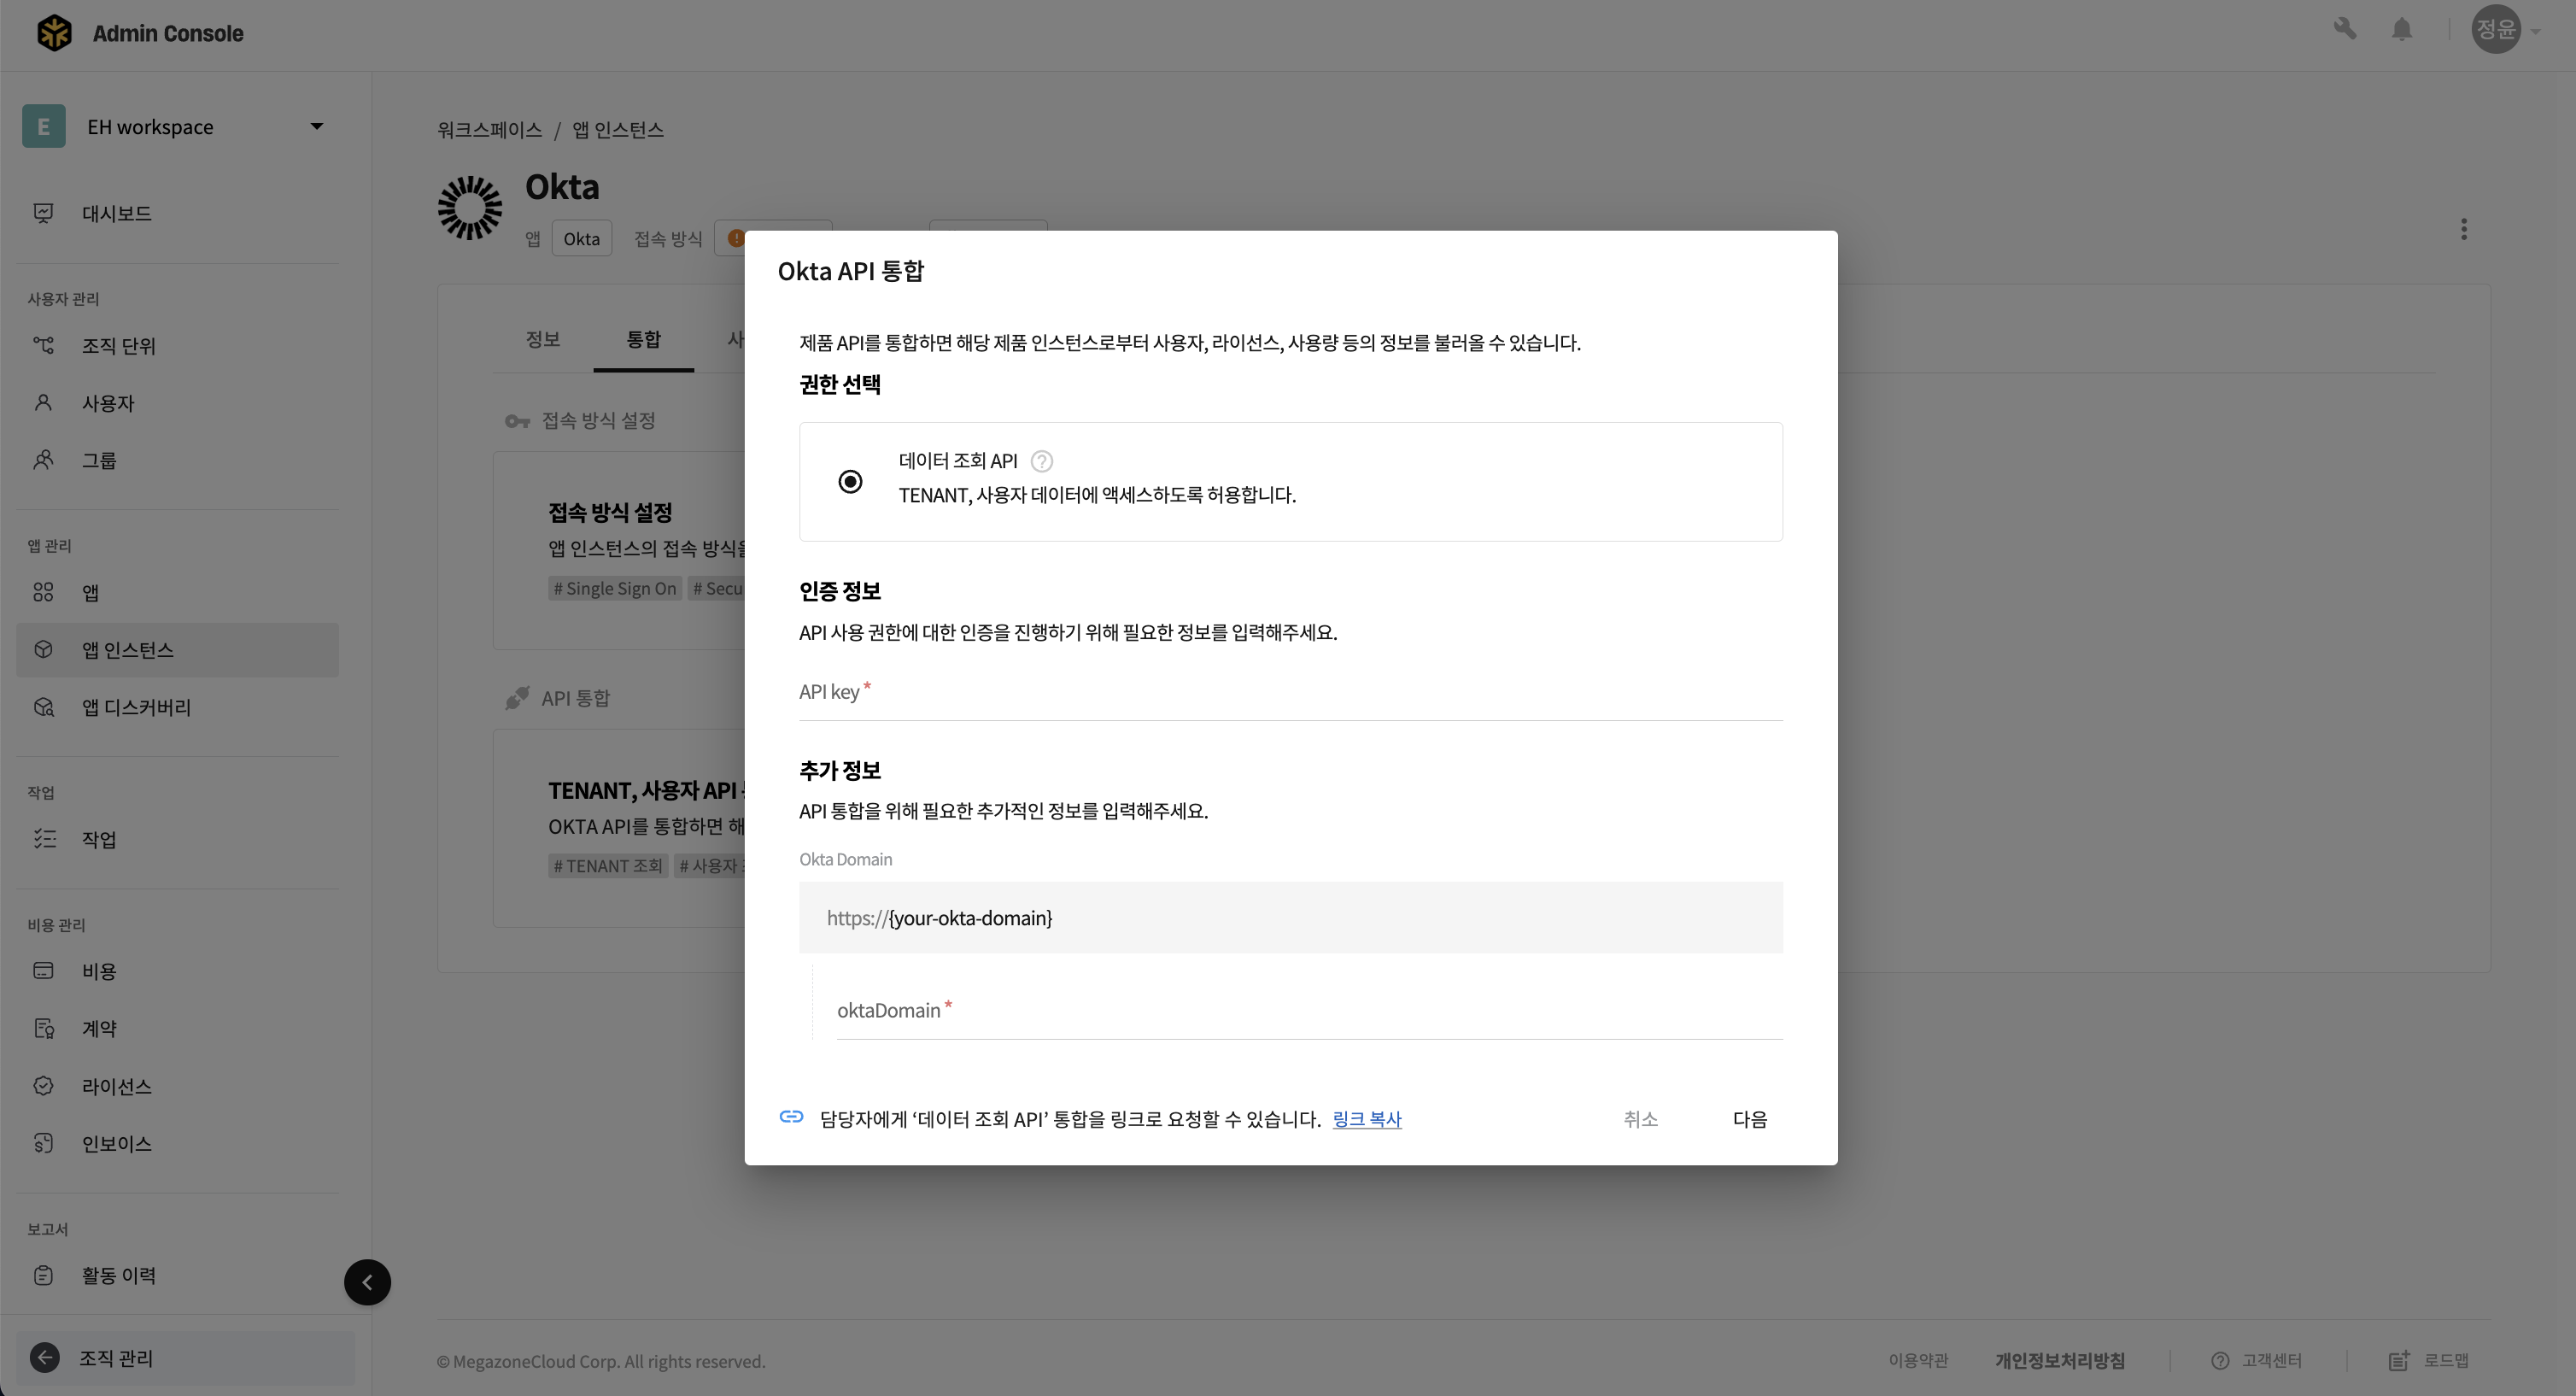Click the 앱 grid icon in sidebar
Image resolution: width=2576 pixels, height=1396 pixels.
43,592
